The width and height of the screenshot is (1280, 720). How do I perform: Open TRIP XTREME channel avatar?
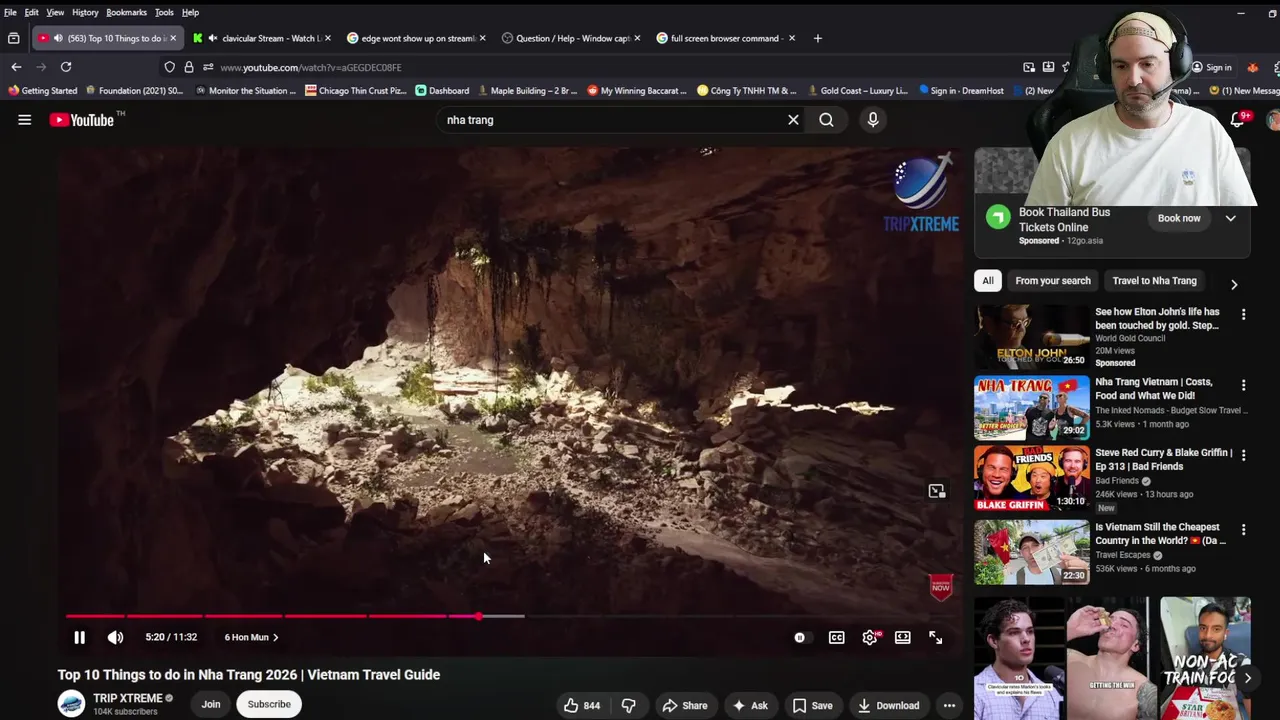click(x=71, y=704)
